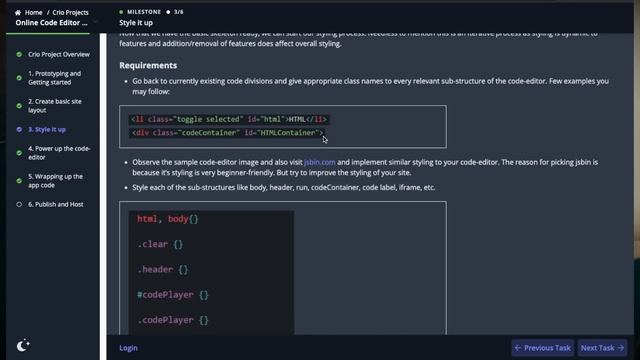Open milestone 2 Create basic site layout
The width and height of the screenshot is (640, 360).
coord(55,106)
